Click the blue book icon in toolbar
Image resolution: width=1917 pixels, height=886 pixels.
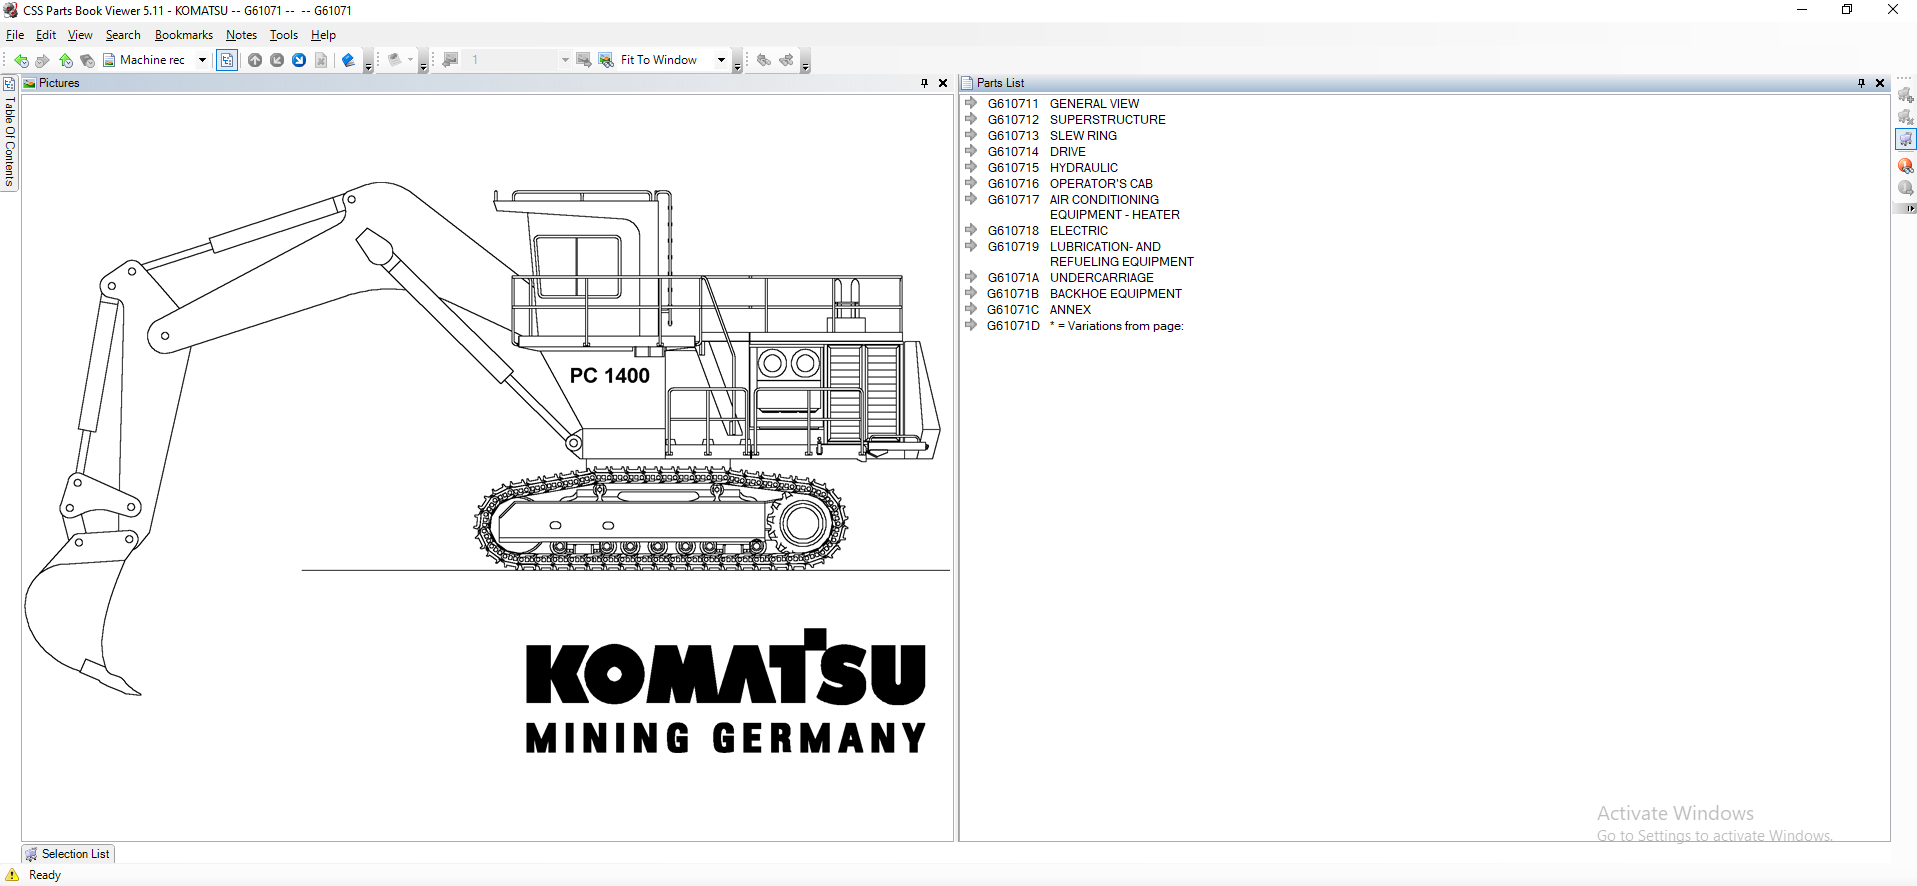click(348, 60)
